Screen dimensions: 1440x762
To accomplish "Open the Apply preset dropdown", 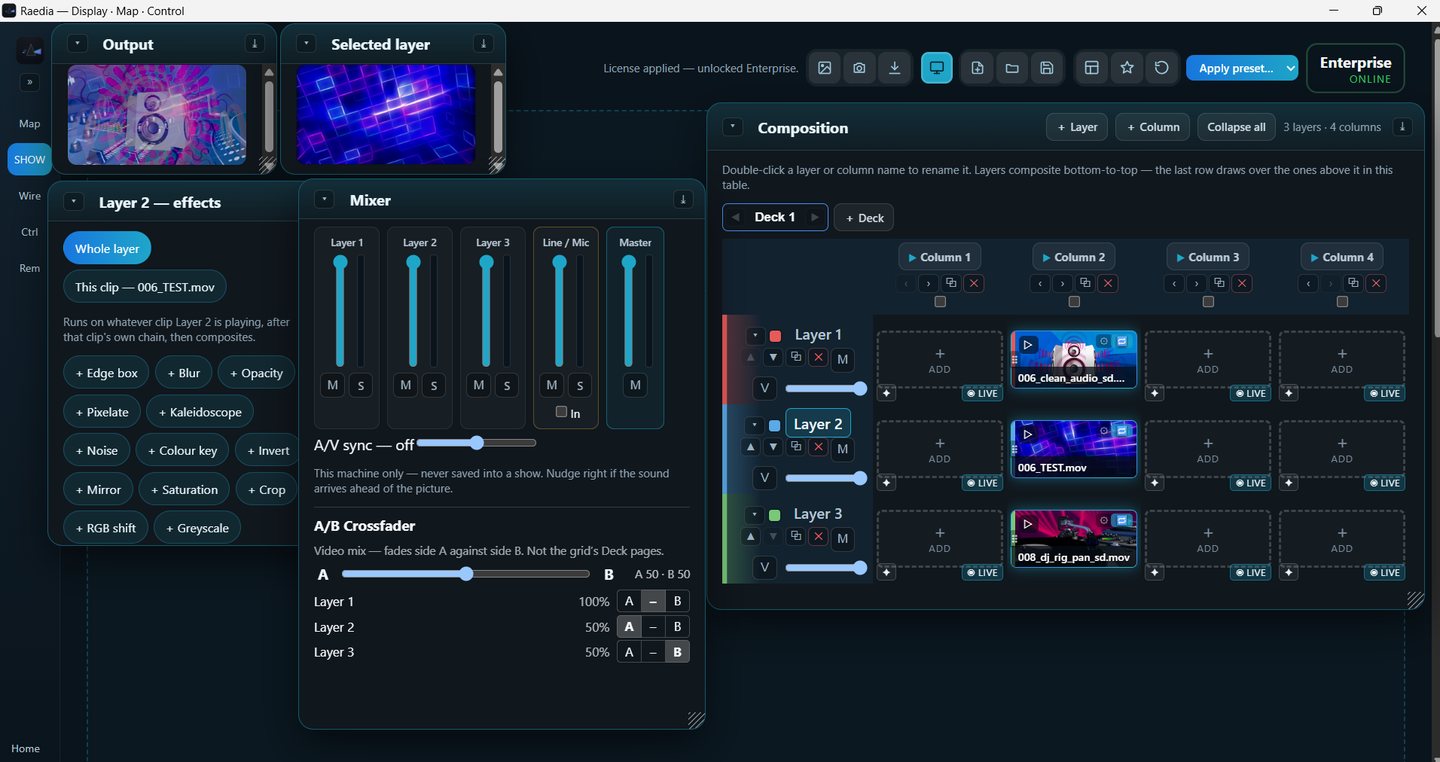I will click(x=1242, y=68).
